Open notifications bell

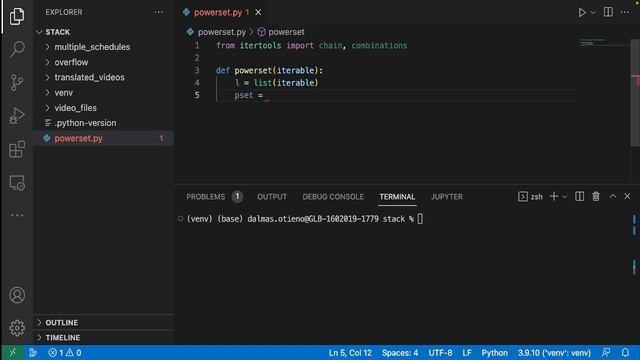click(625, 353)
